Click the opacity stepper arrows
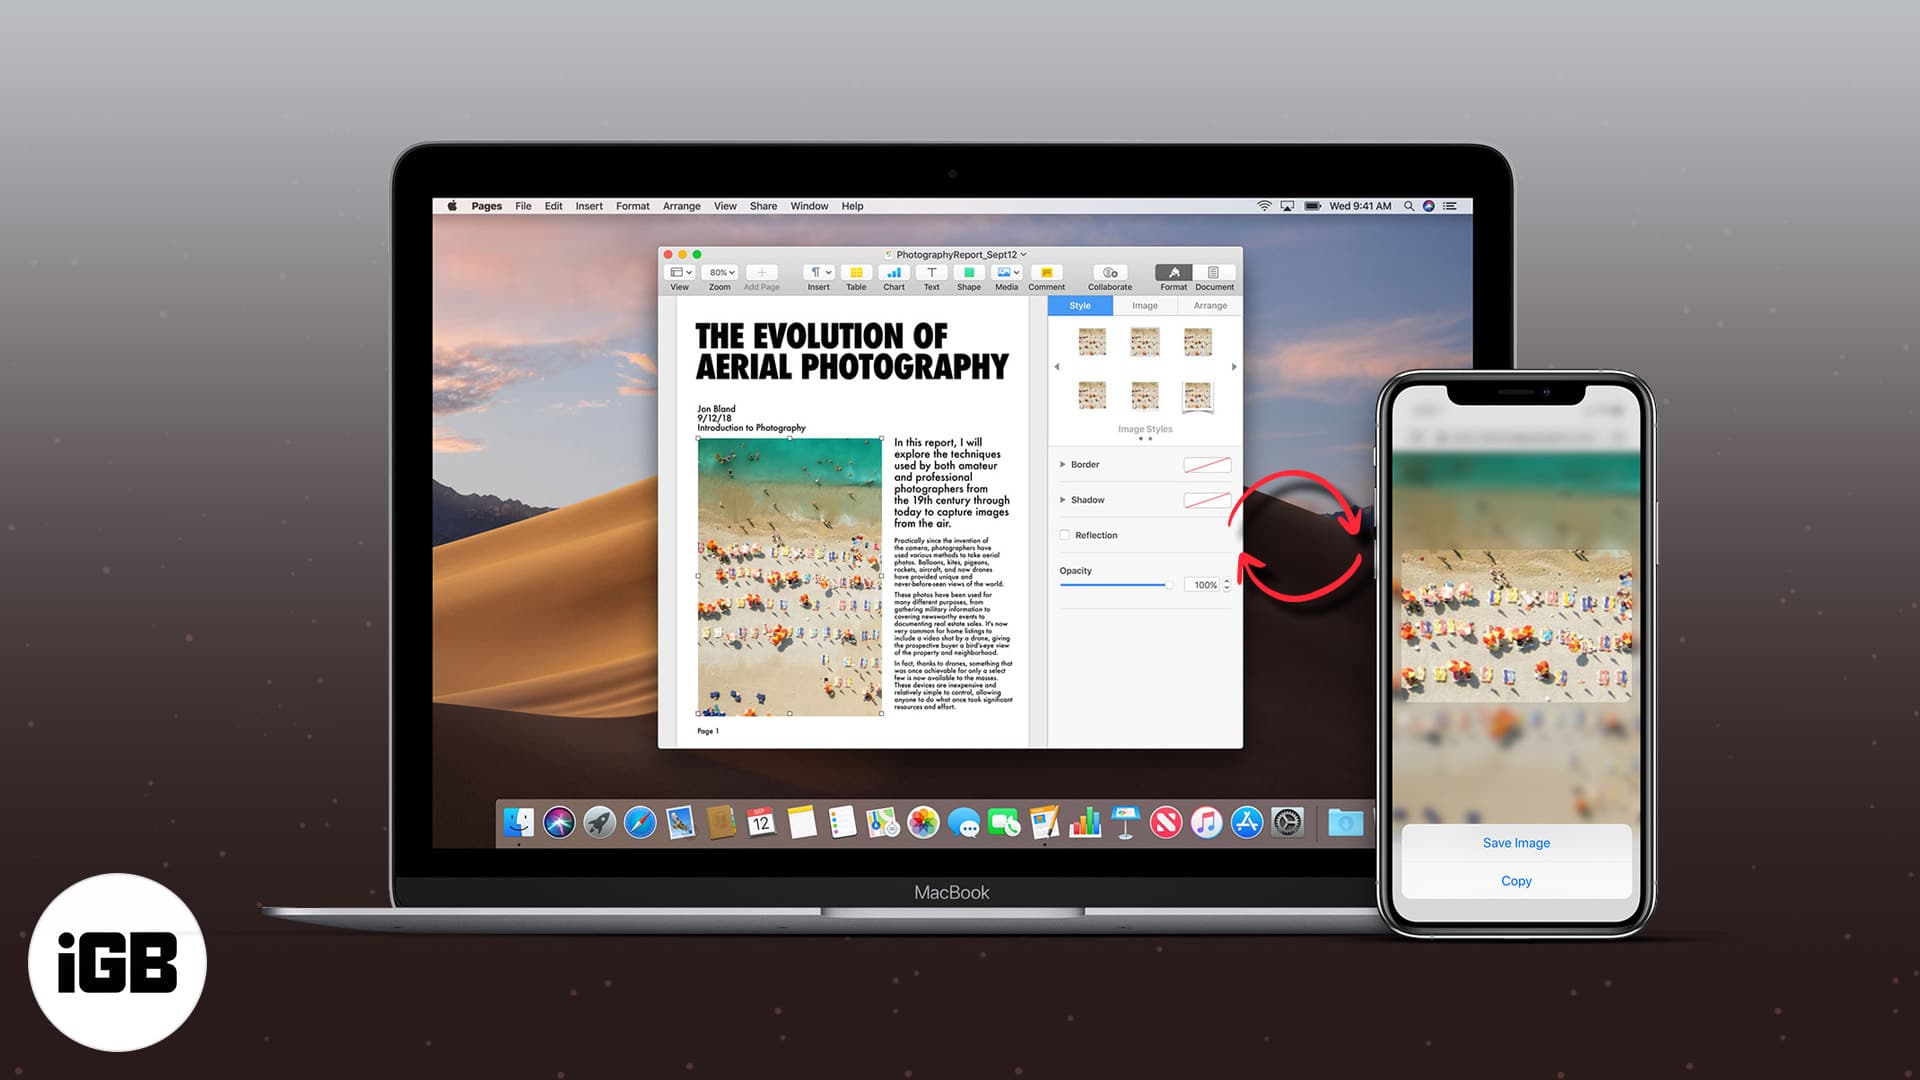 coord(1227,585)
